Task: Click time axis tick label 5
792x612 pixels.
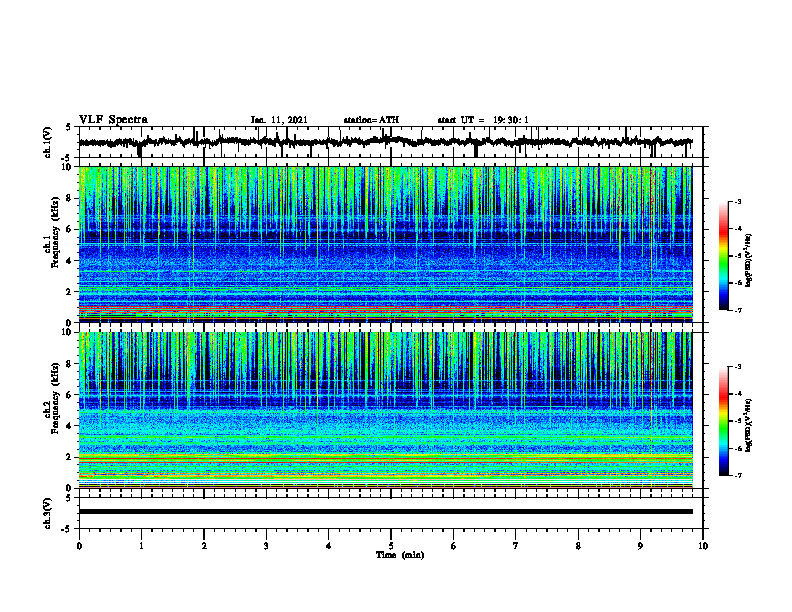Action: [391, 546]
